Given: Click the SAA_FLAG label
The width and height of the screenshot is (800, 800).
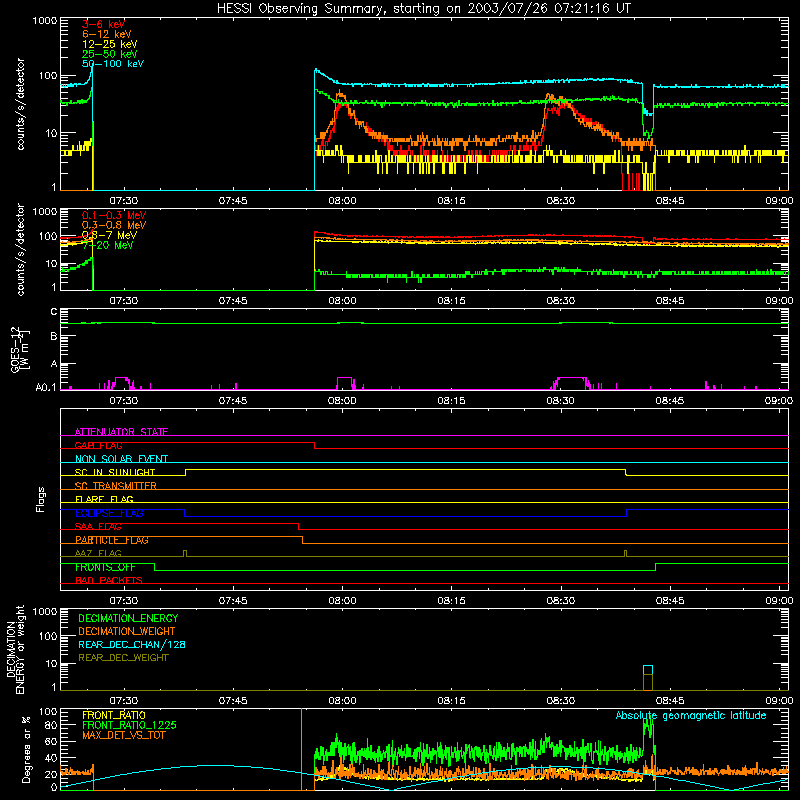Looking at the screenshot, I should point(98,526).
